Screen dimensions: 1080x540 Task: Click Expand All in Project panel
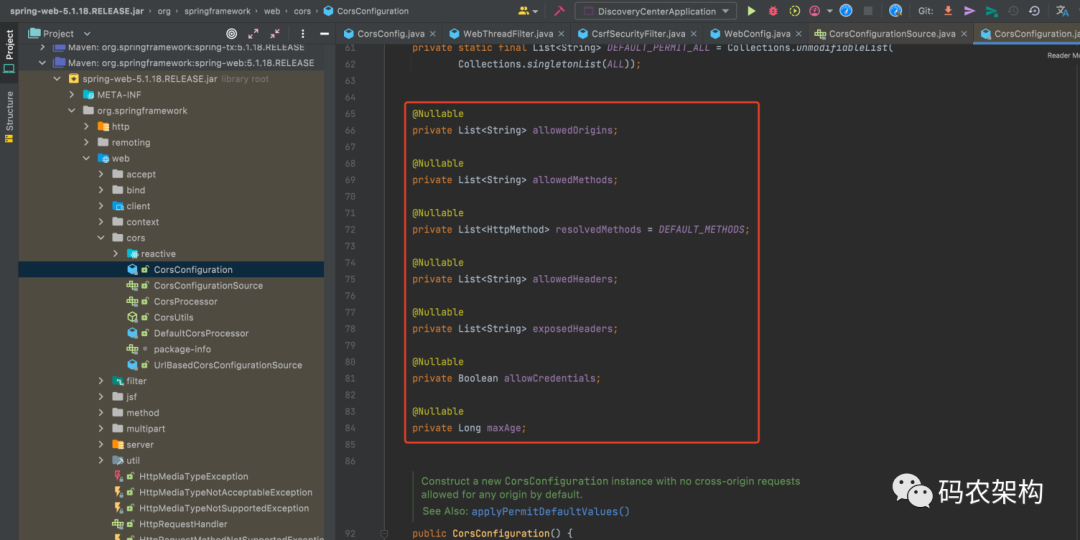pyautogui.click(x=253, y=34)
